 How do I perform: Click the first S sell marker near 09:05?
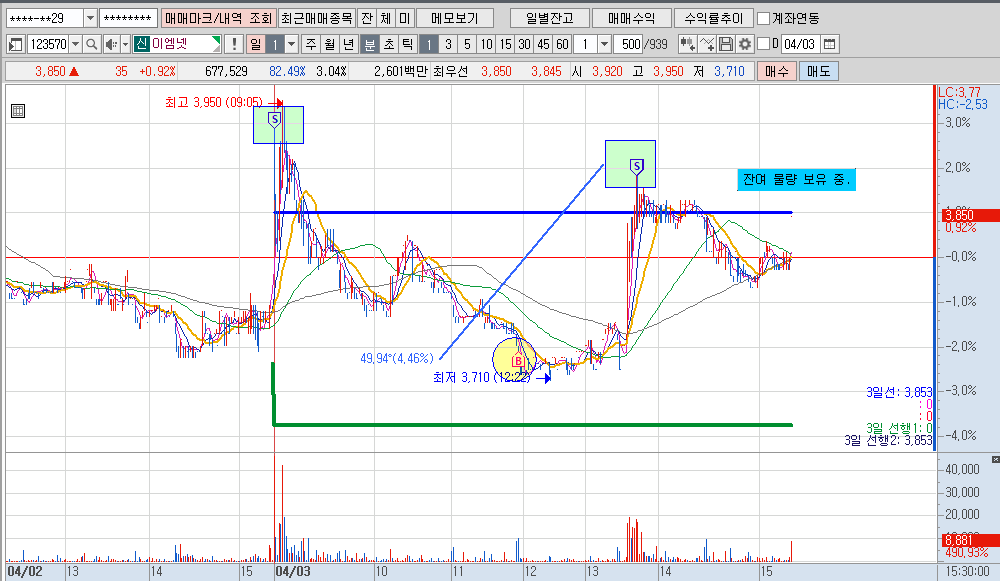tap(274, 119)
